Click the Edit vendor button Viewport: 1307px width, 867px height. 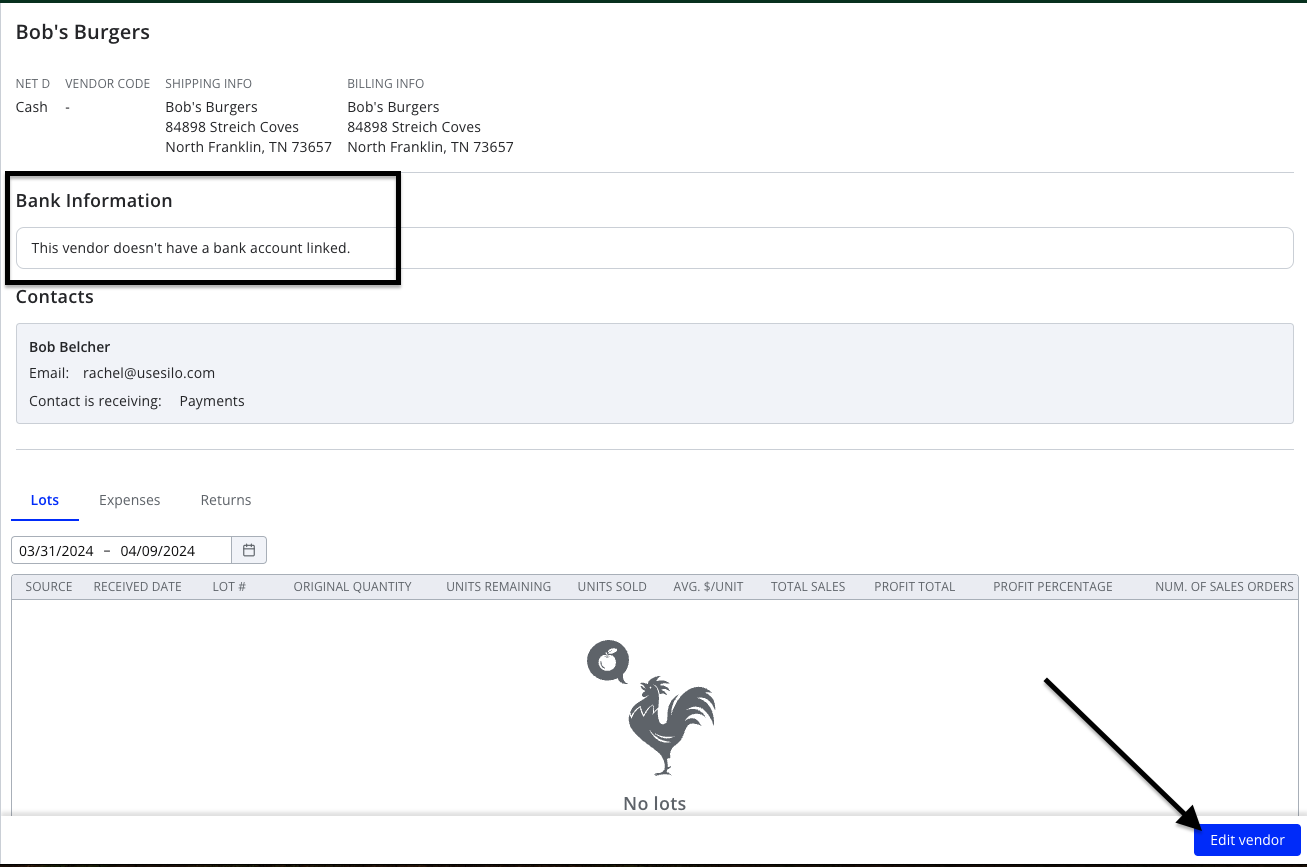point(1247,840)
